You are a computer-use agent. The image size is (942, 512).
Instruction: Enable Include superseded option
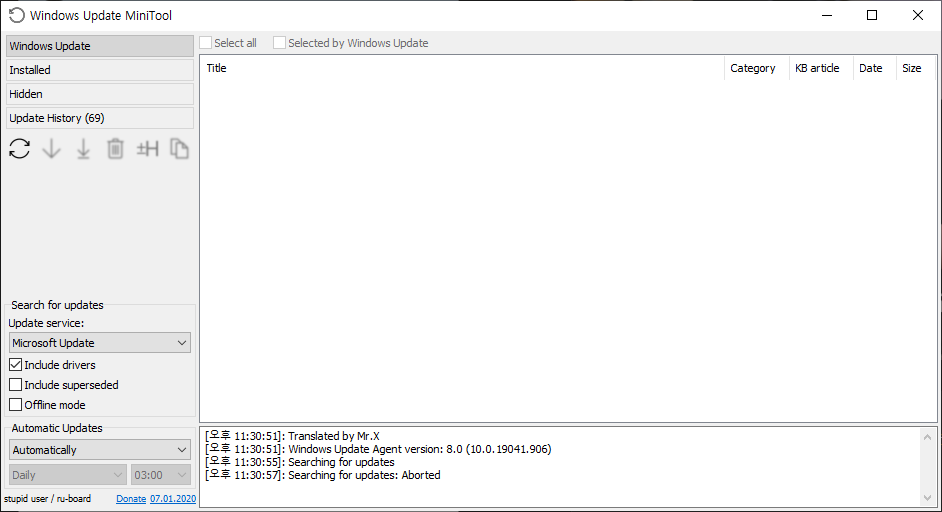click(16, 385)
